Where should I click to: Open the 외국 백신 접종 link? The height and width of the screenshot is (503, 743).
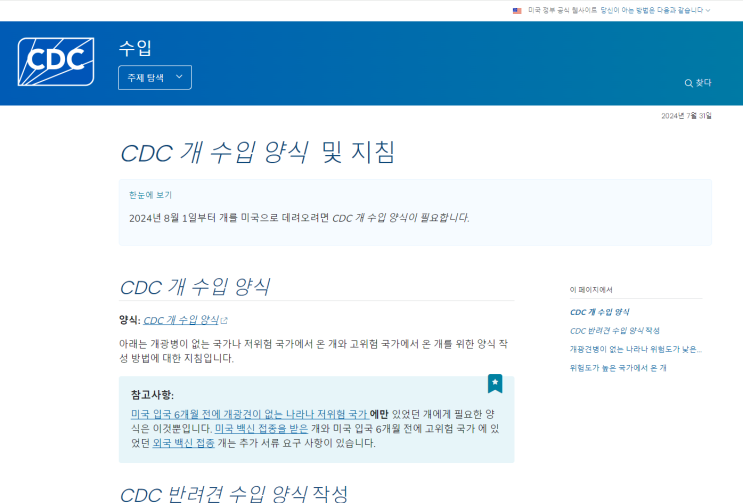click(x=183, y=443)
